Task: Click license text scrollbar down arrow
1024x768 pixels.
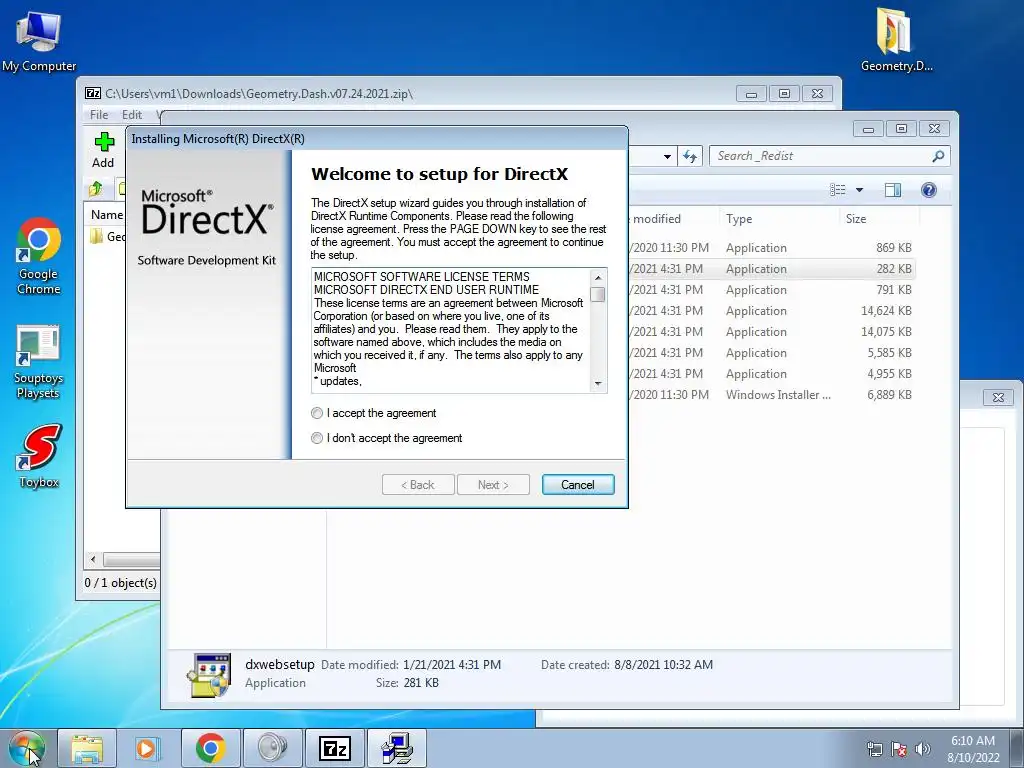Action: (598, 384)
